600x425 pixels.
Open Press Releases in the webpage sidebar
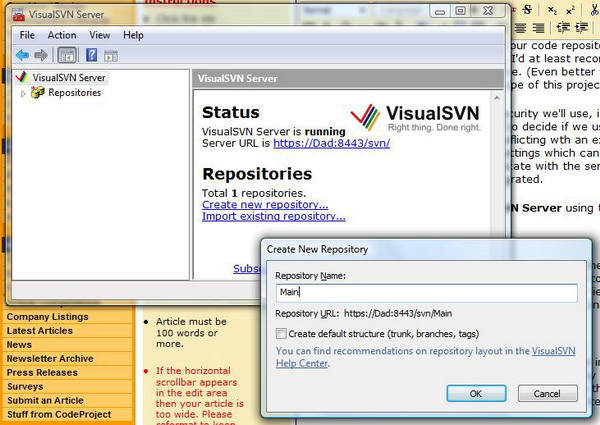coord(42,372)
